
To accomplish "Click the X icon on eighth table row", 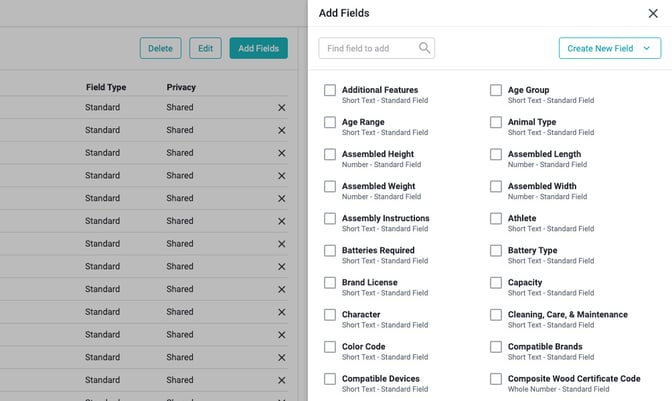I will (281, 266).
